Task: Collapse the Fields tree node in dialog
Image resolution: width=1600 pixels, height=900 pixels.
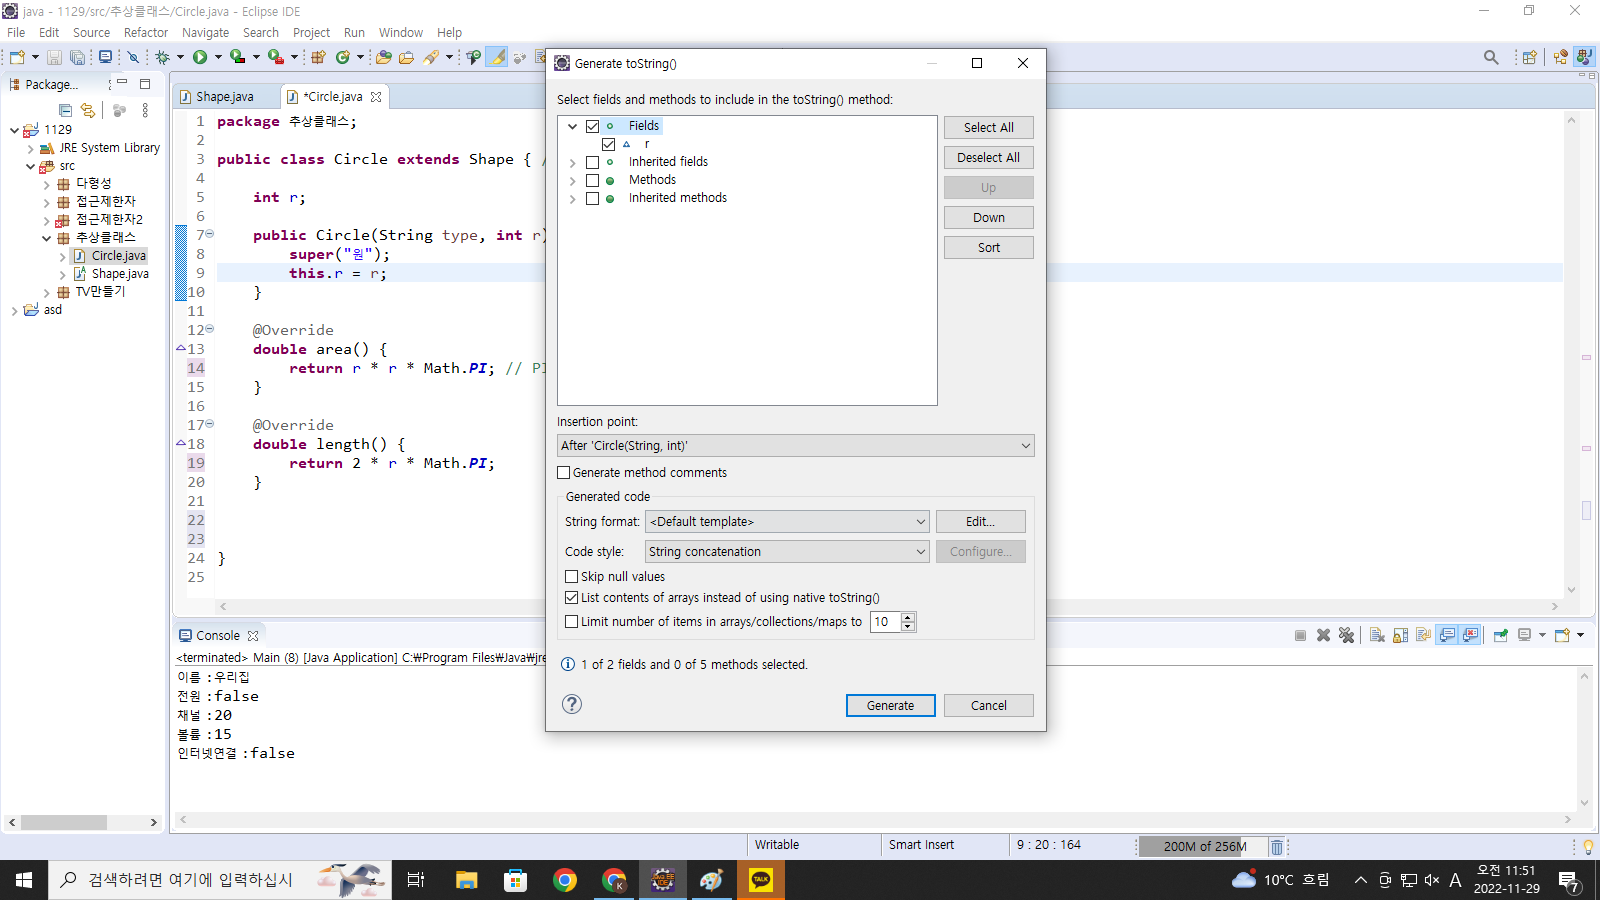Action: pos(572,126)
